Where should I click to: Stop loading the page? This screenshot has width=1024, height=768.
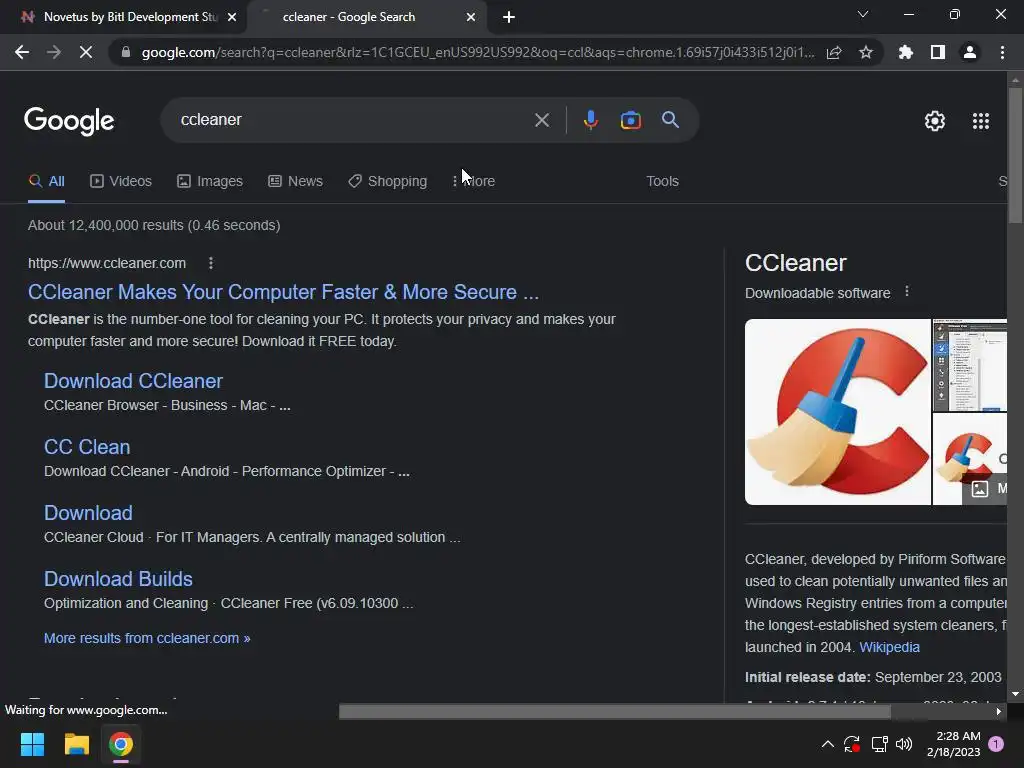point(86,52)
